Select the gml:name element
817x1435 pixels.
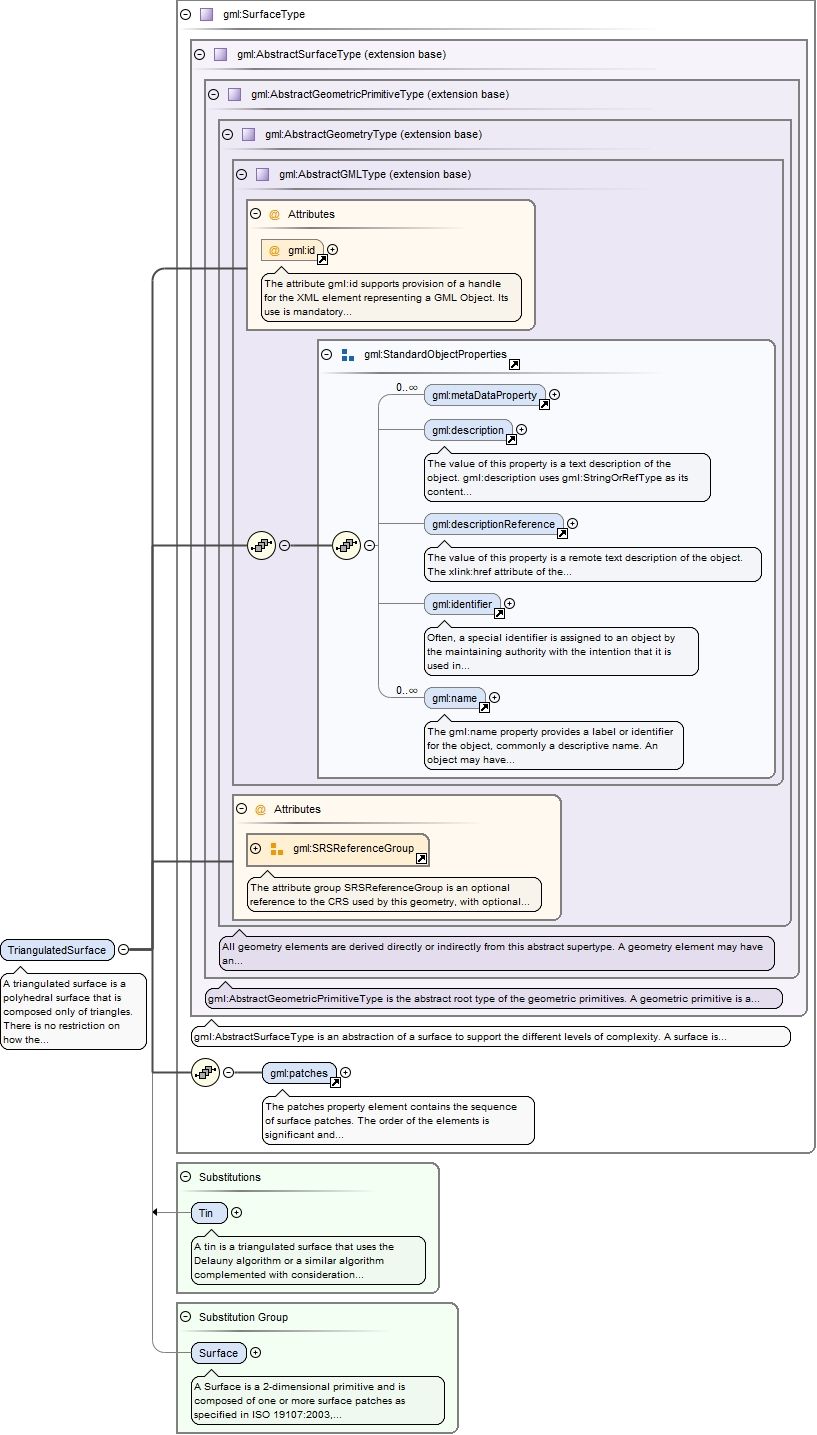[455, 697]
